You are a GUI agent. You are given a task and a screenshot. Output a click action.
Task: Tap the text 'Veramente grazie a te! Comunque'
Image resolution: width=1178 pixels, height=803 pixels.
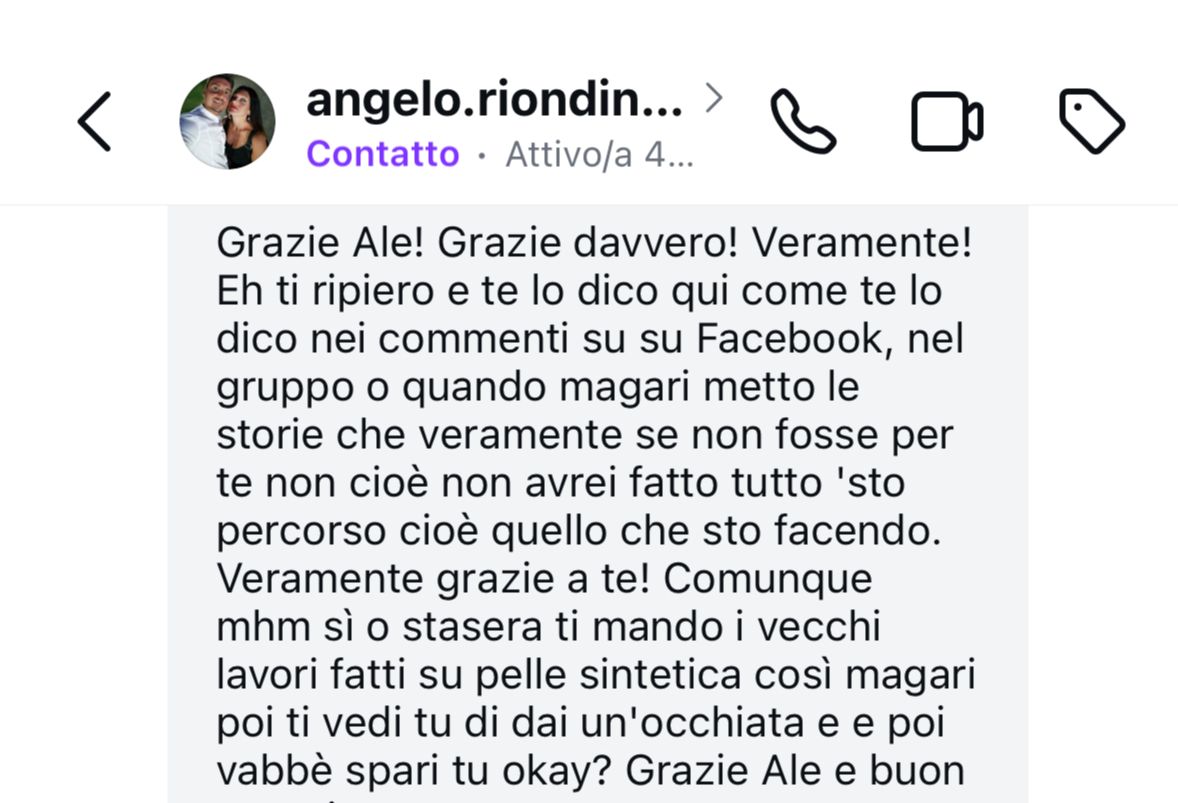pos(544,579)
